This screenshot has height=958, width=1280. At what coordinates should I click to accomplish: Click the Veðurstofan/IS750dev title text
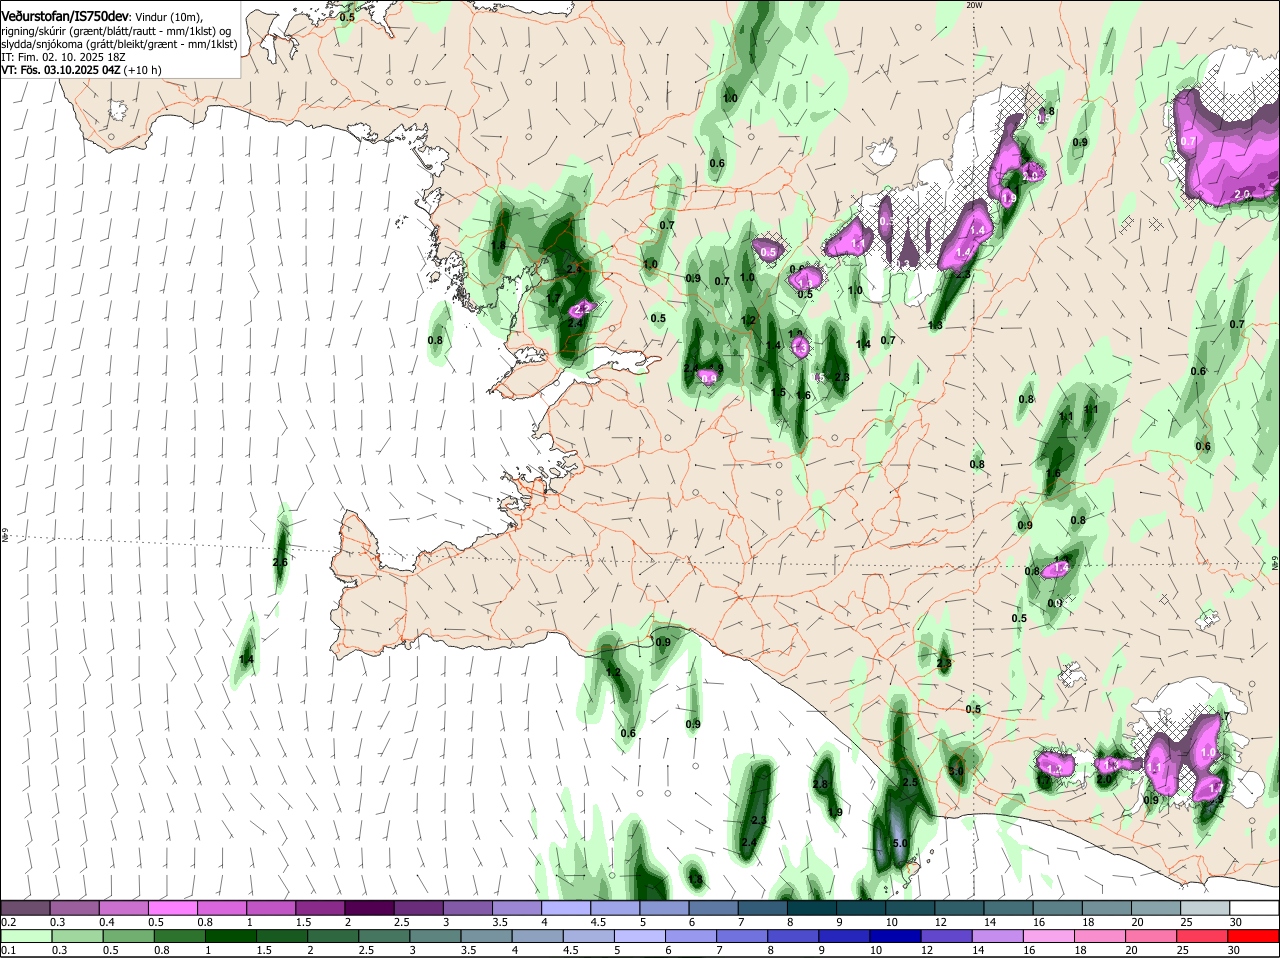(x=65, y=17)
